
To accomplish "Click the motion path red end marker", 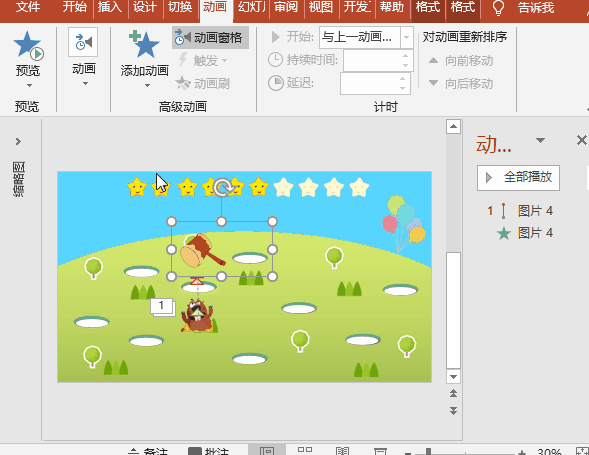I will tap(197, 281).
